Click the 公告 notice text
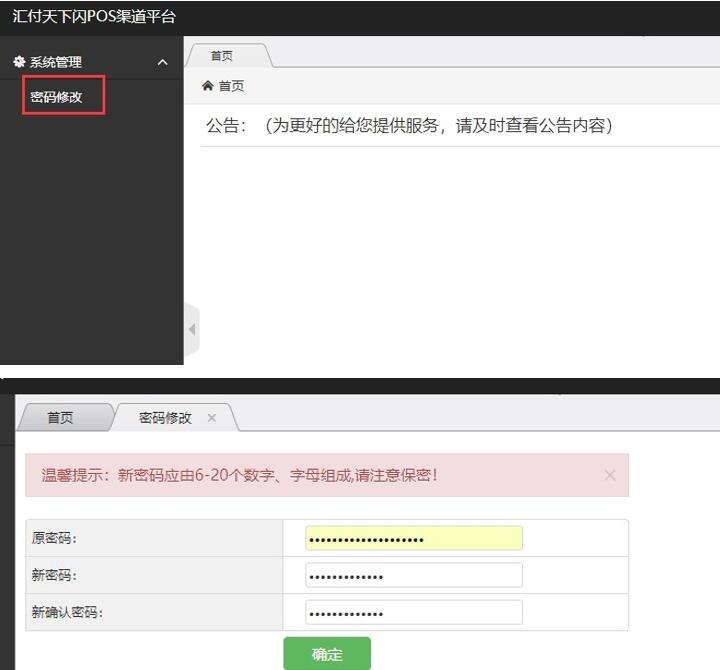 tap(409, 125)
